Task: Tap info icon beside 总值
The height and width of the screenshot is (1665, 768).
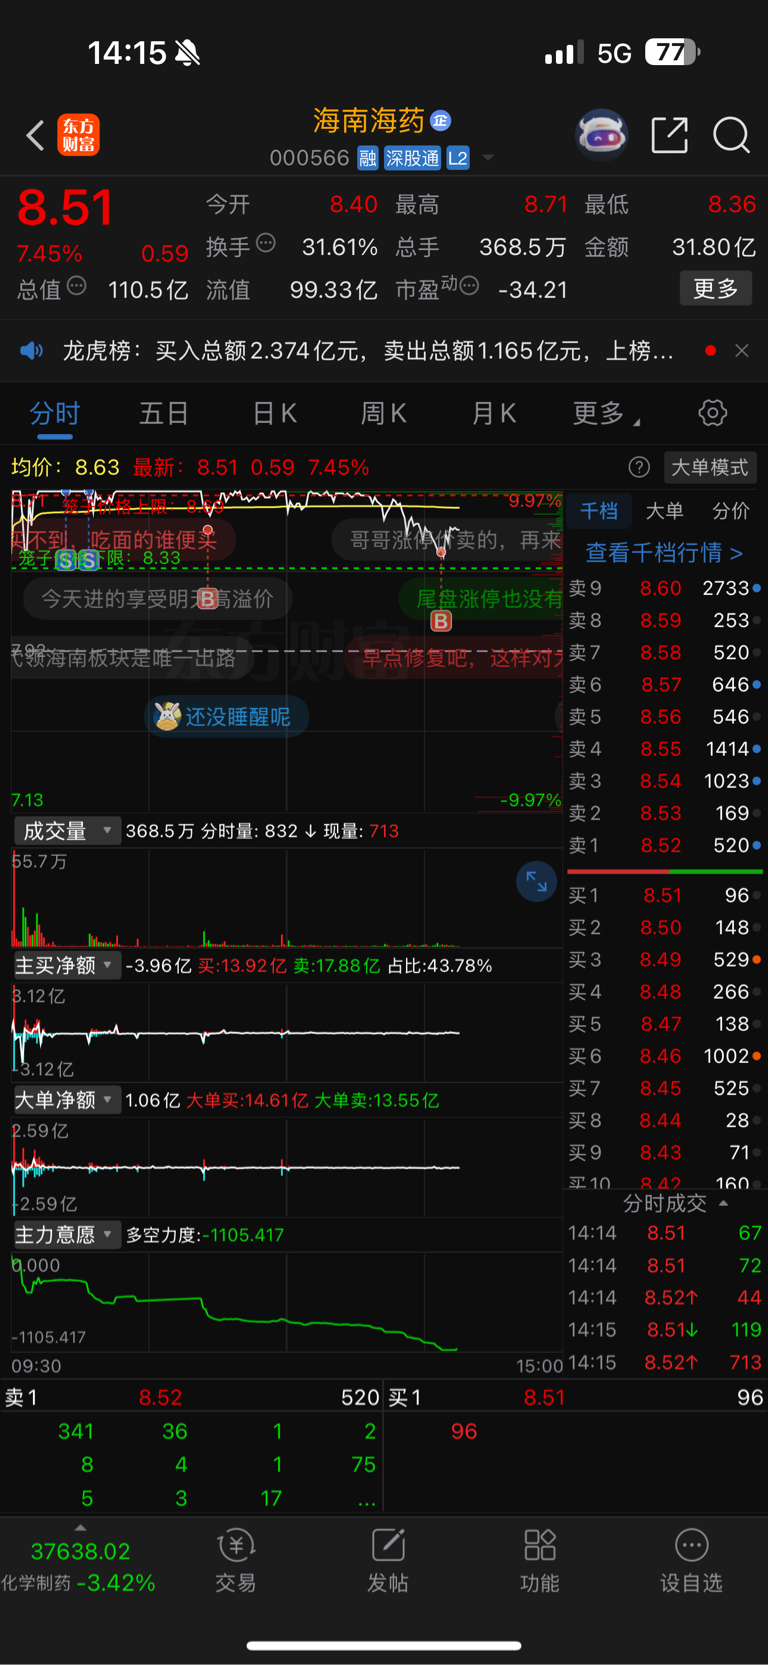Action: click(76, 286)
